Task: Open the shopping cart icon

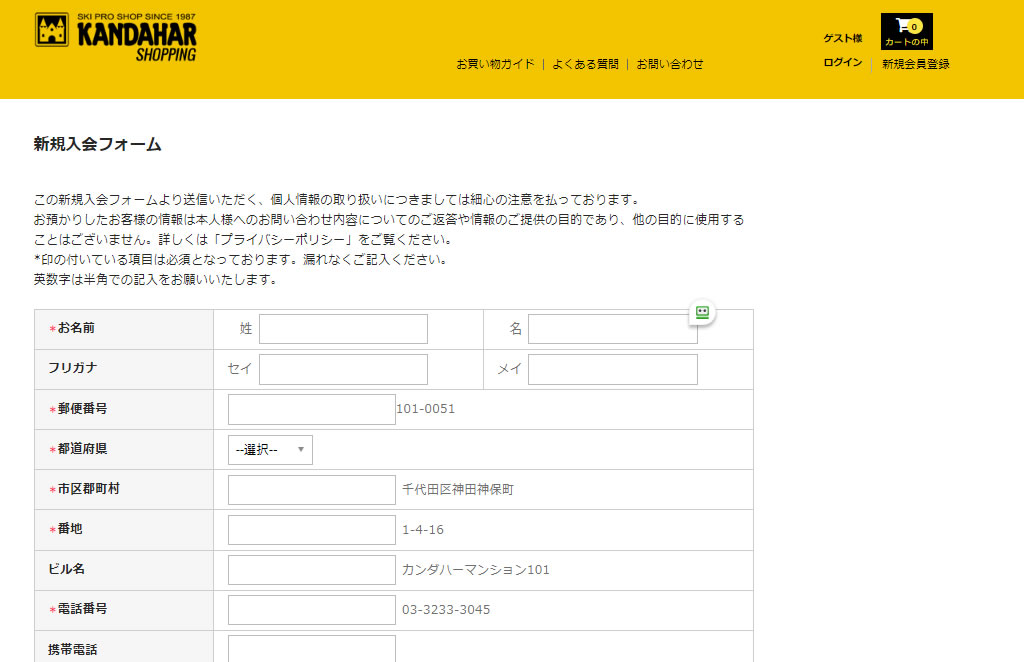Action: click(x=906, y=31)
